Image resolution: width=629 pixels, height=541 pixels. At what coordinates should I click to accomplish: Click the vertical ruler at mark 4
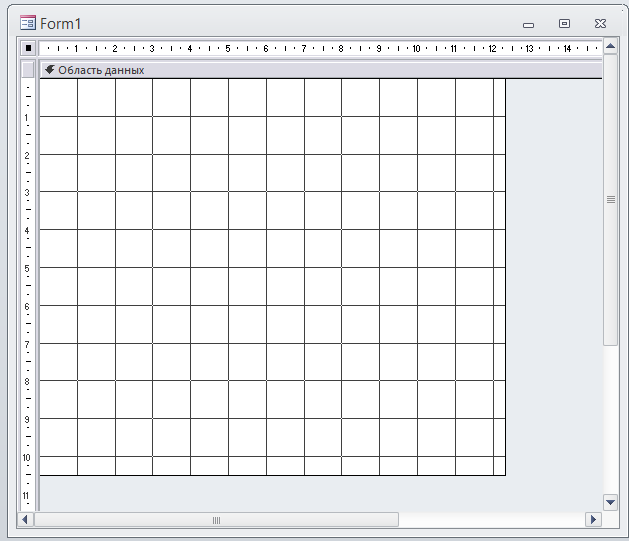tap(27, 231)
